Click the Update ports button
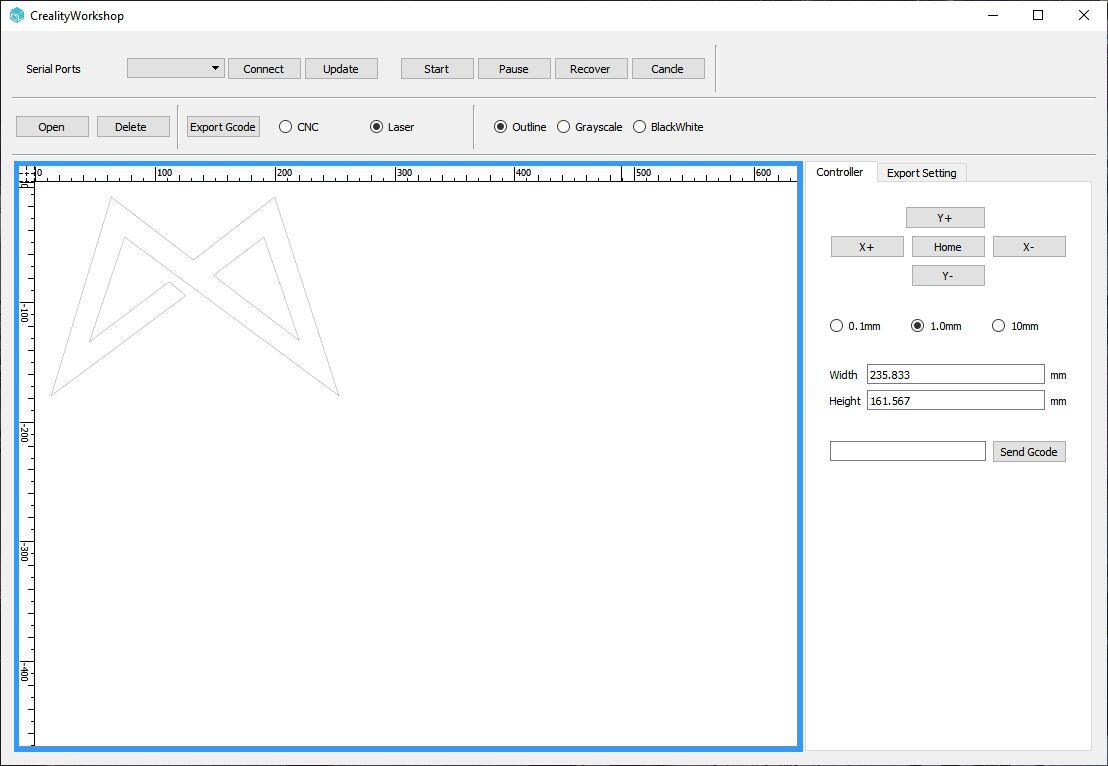Viewport: 1108px width, 766px height. (340, 68)
